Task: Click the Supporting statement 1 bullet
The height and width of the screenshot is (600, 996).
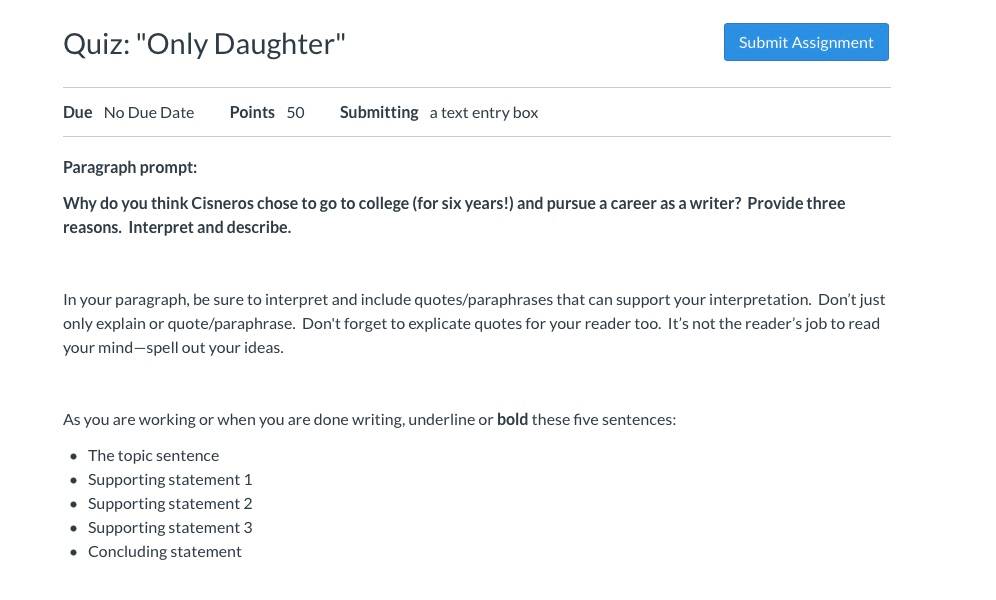Action: pyautogui.click(x=170, y=479)
